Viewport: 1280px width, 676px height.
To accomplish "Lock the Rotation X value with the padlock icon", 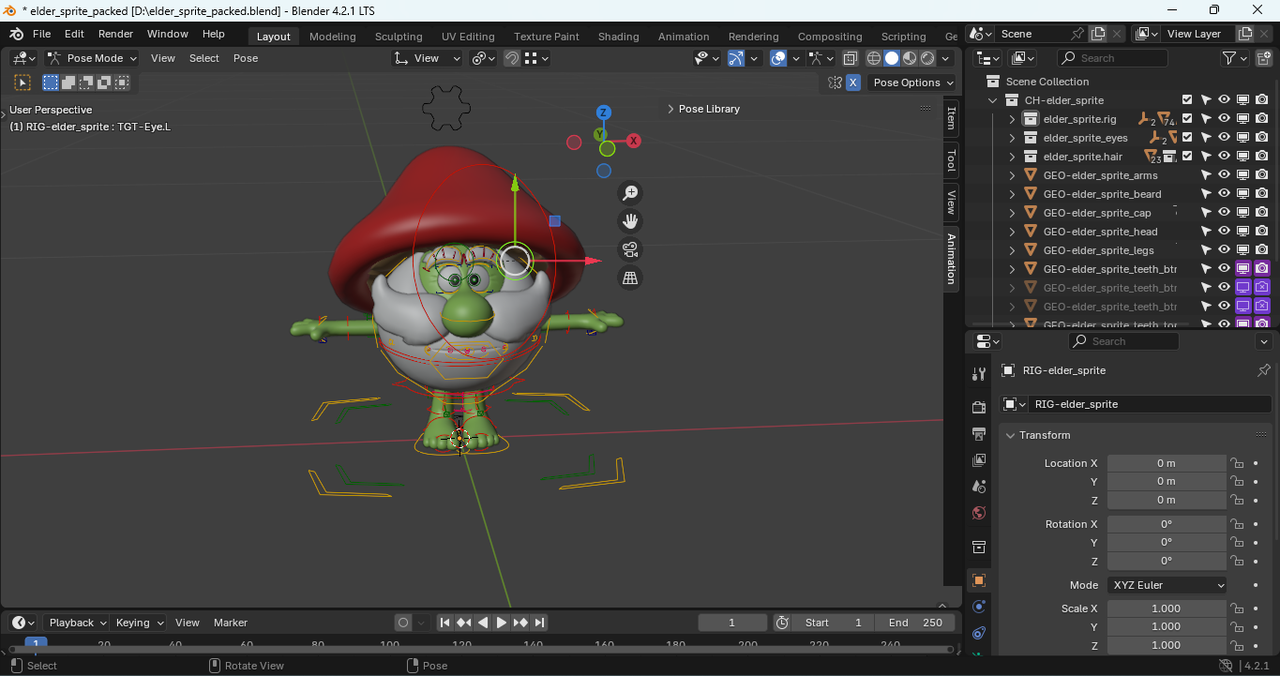I will pyautogui.click(x=1237, y=524).
